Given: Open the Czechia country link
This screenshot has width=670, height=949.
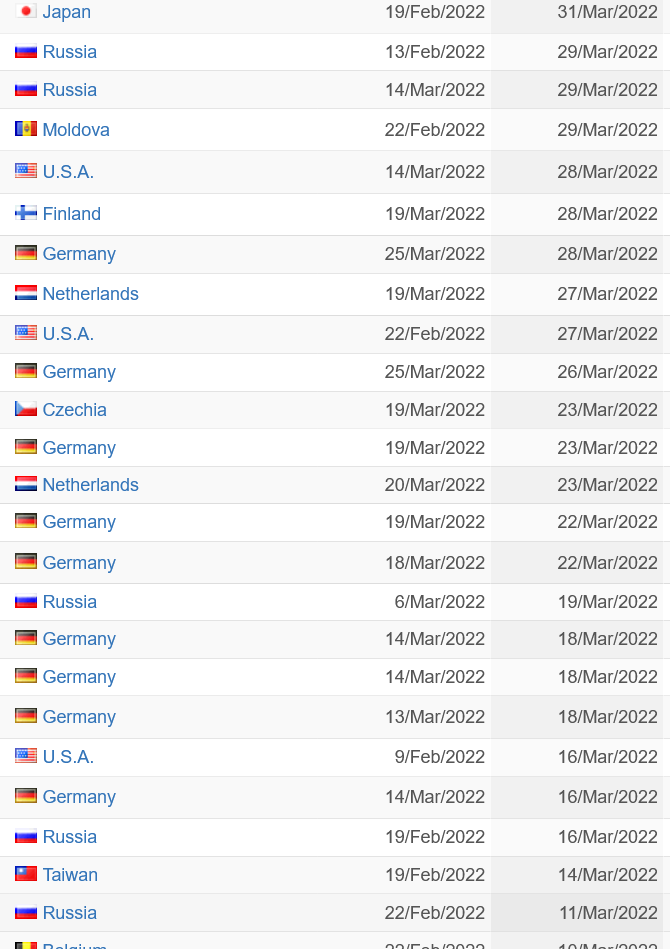Looking at the screenshot, I should [74, 410].
